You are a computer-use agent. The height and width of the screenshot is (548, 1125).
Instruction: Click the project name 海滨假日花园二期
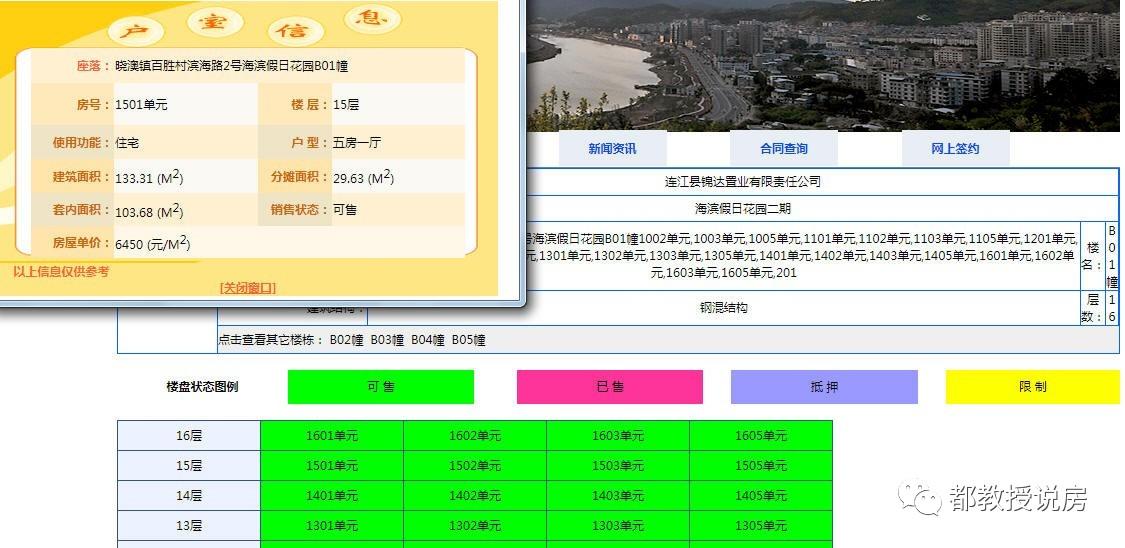point(743,209)
